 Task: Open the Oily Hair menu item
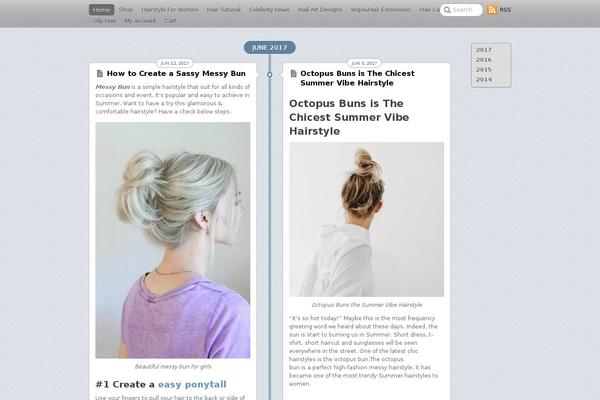(104, 21)
